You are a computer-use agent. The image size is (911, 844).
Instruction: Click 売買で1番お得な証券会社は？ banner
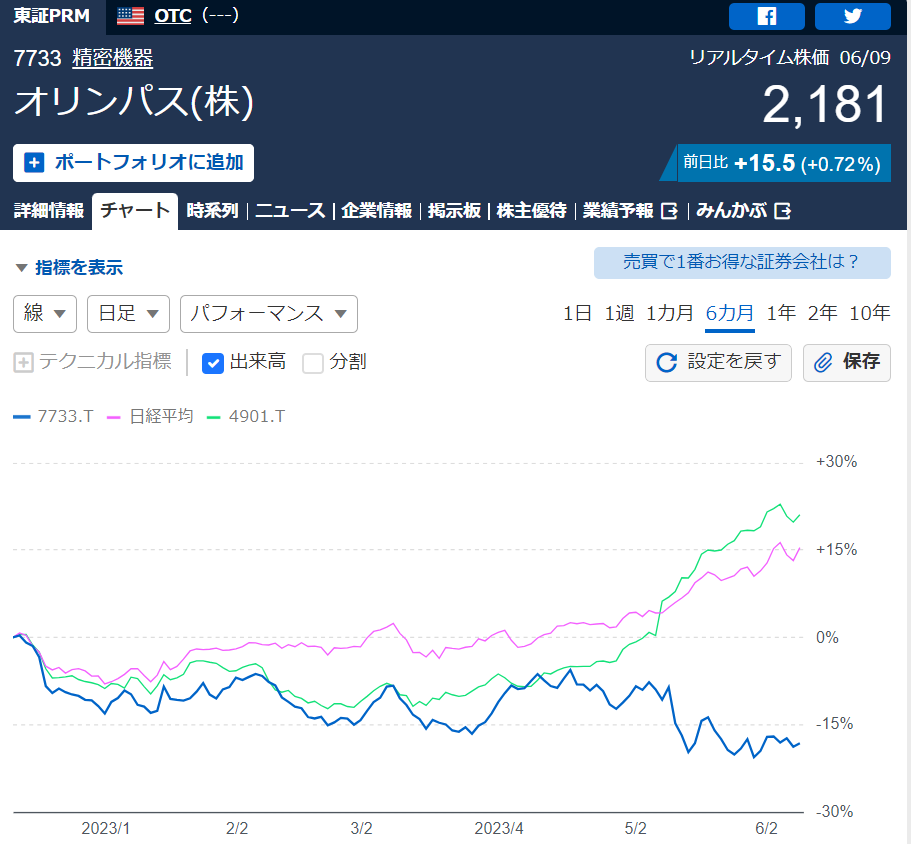click(x=741, y=263)
